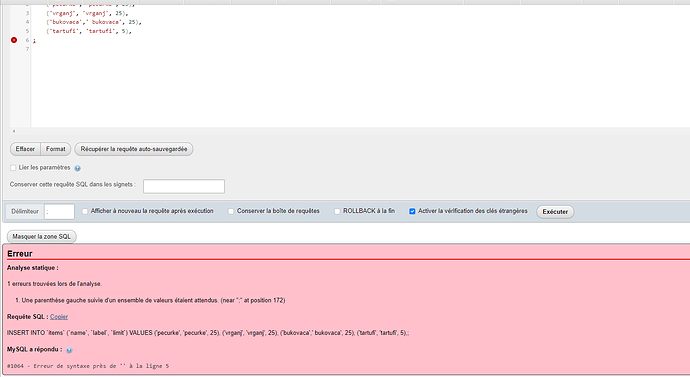Click the 'vrganj' line in editor

(x=87, y=13)
